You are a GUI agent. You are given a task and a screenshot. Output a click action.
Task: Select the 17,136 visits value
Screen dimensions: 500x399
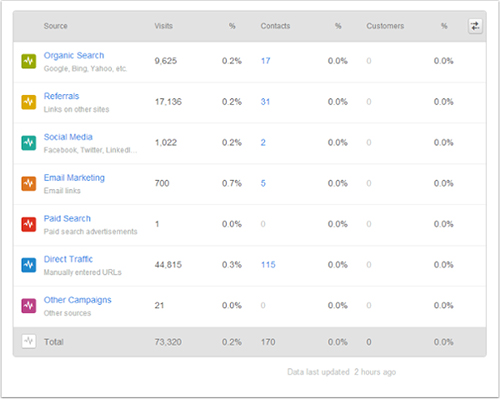[x=168, y=102]
